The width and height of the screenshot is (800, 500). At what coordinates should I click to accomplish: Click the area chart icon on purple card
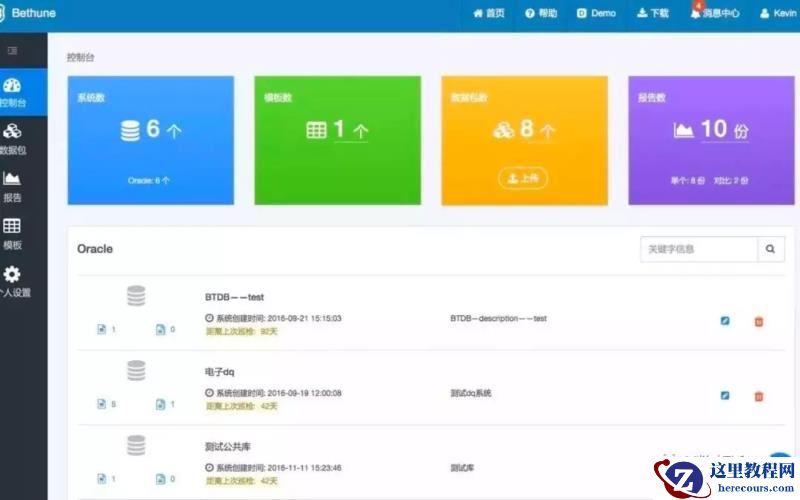(684, 130)
